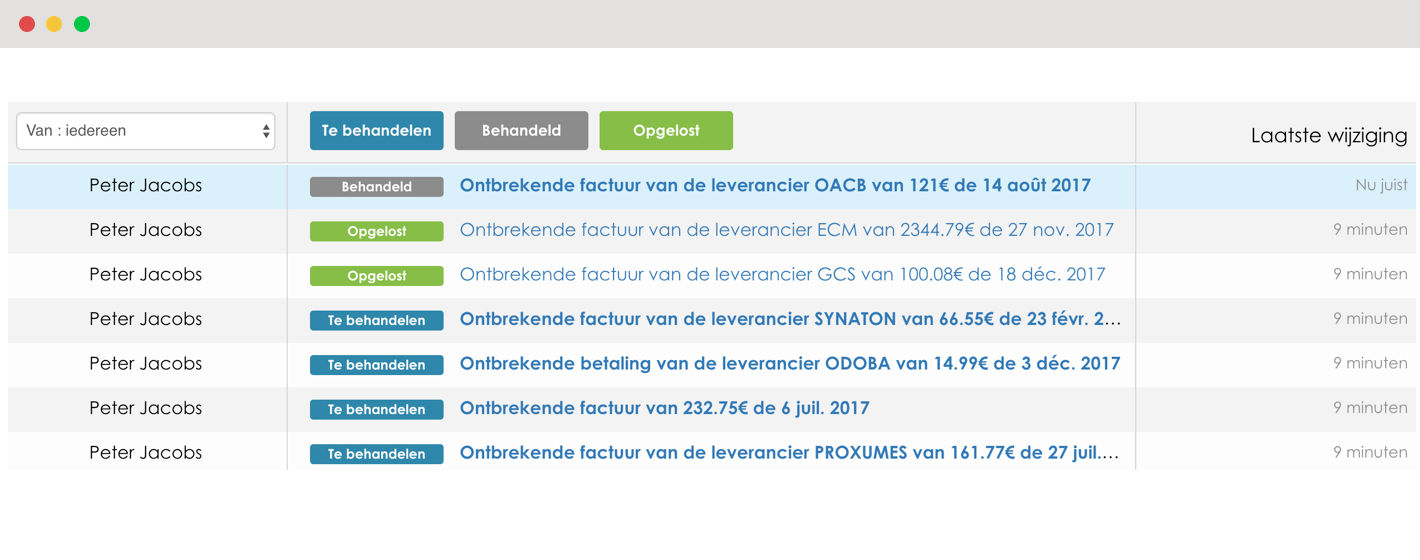This screenshot has height=560, width=1420.
Task: Open the 232.75€ invoice of 6 juil. 2017
Action: coord(665,408)
